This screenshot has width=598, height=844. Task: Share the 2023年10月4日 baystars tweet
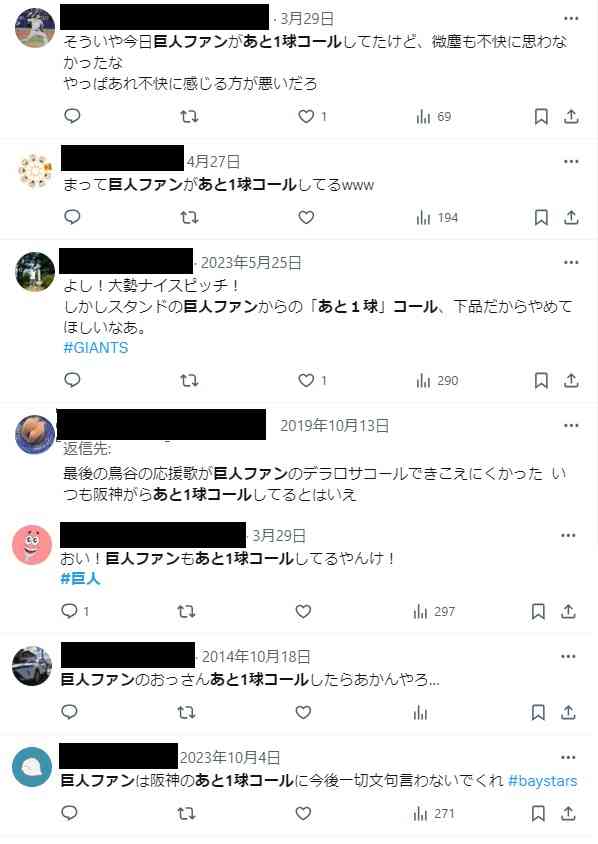pos(568,813)
